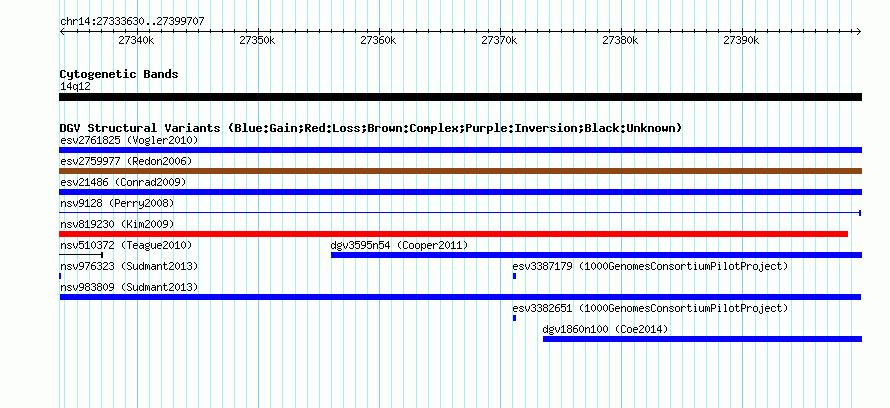Open the dgv3595n54 (Cooper2011) label
This screenshot has width=890, height=408.
[x=399, y=245]
